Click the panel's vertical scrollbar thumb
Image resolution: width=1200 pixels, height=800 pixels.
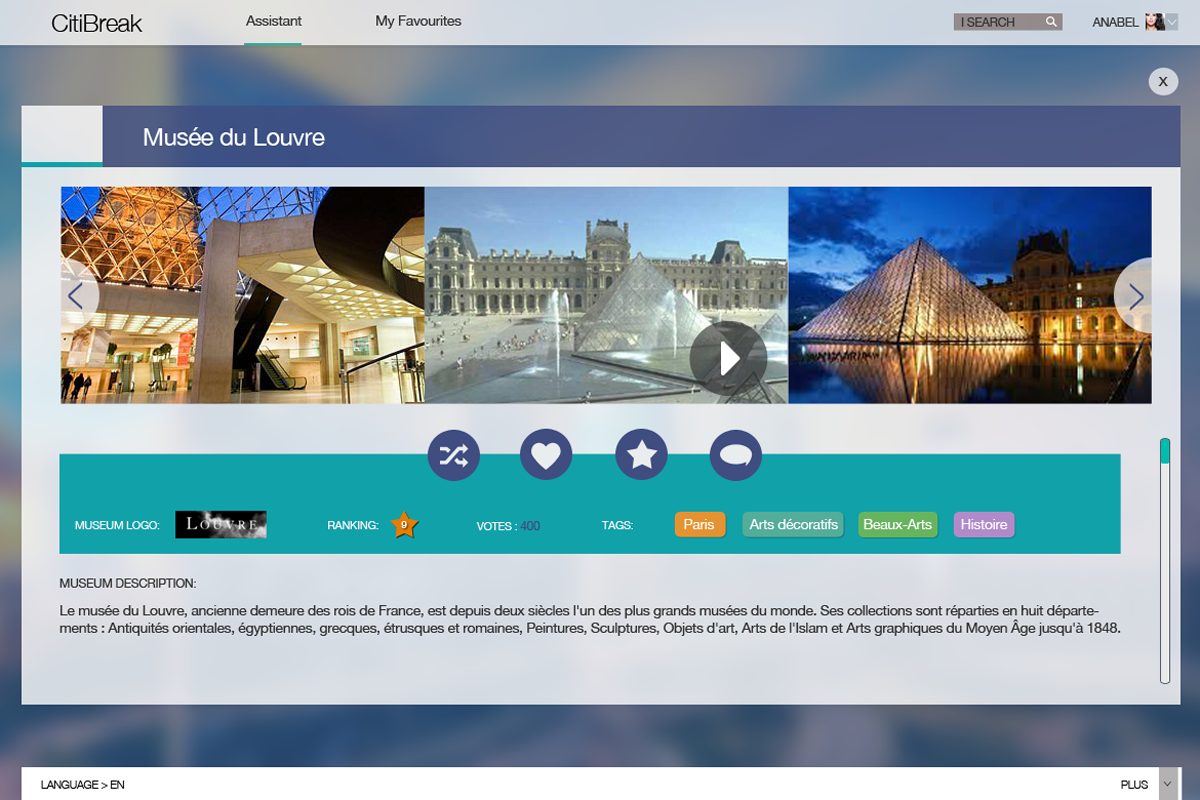pos(1165,451)
